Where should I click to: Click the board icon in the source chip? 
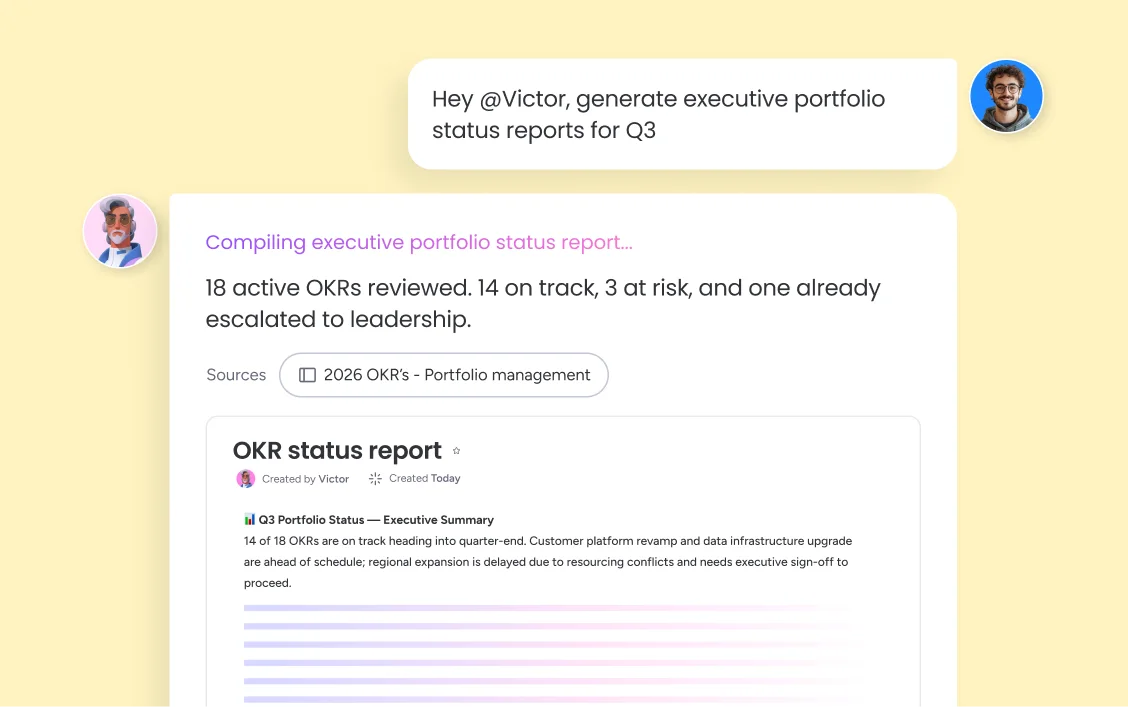(307, 375)
